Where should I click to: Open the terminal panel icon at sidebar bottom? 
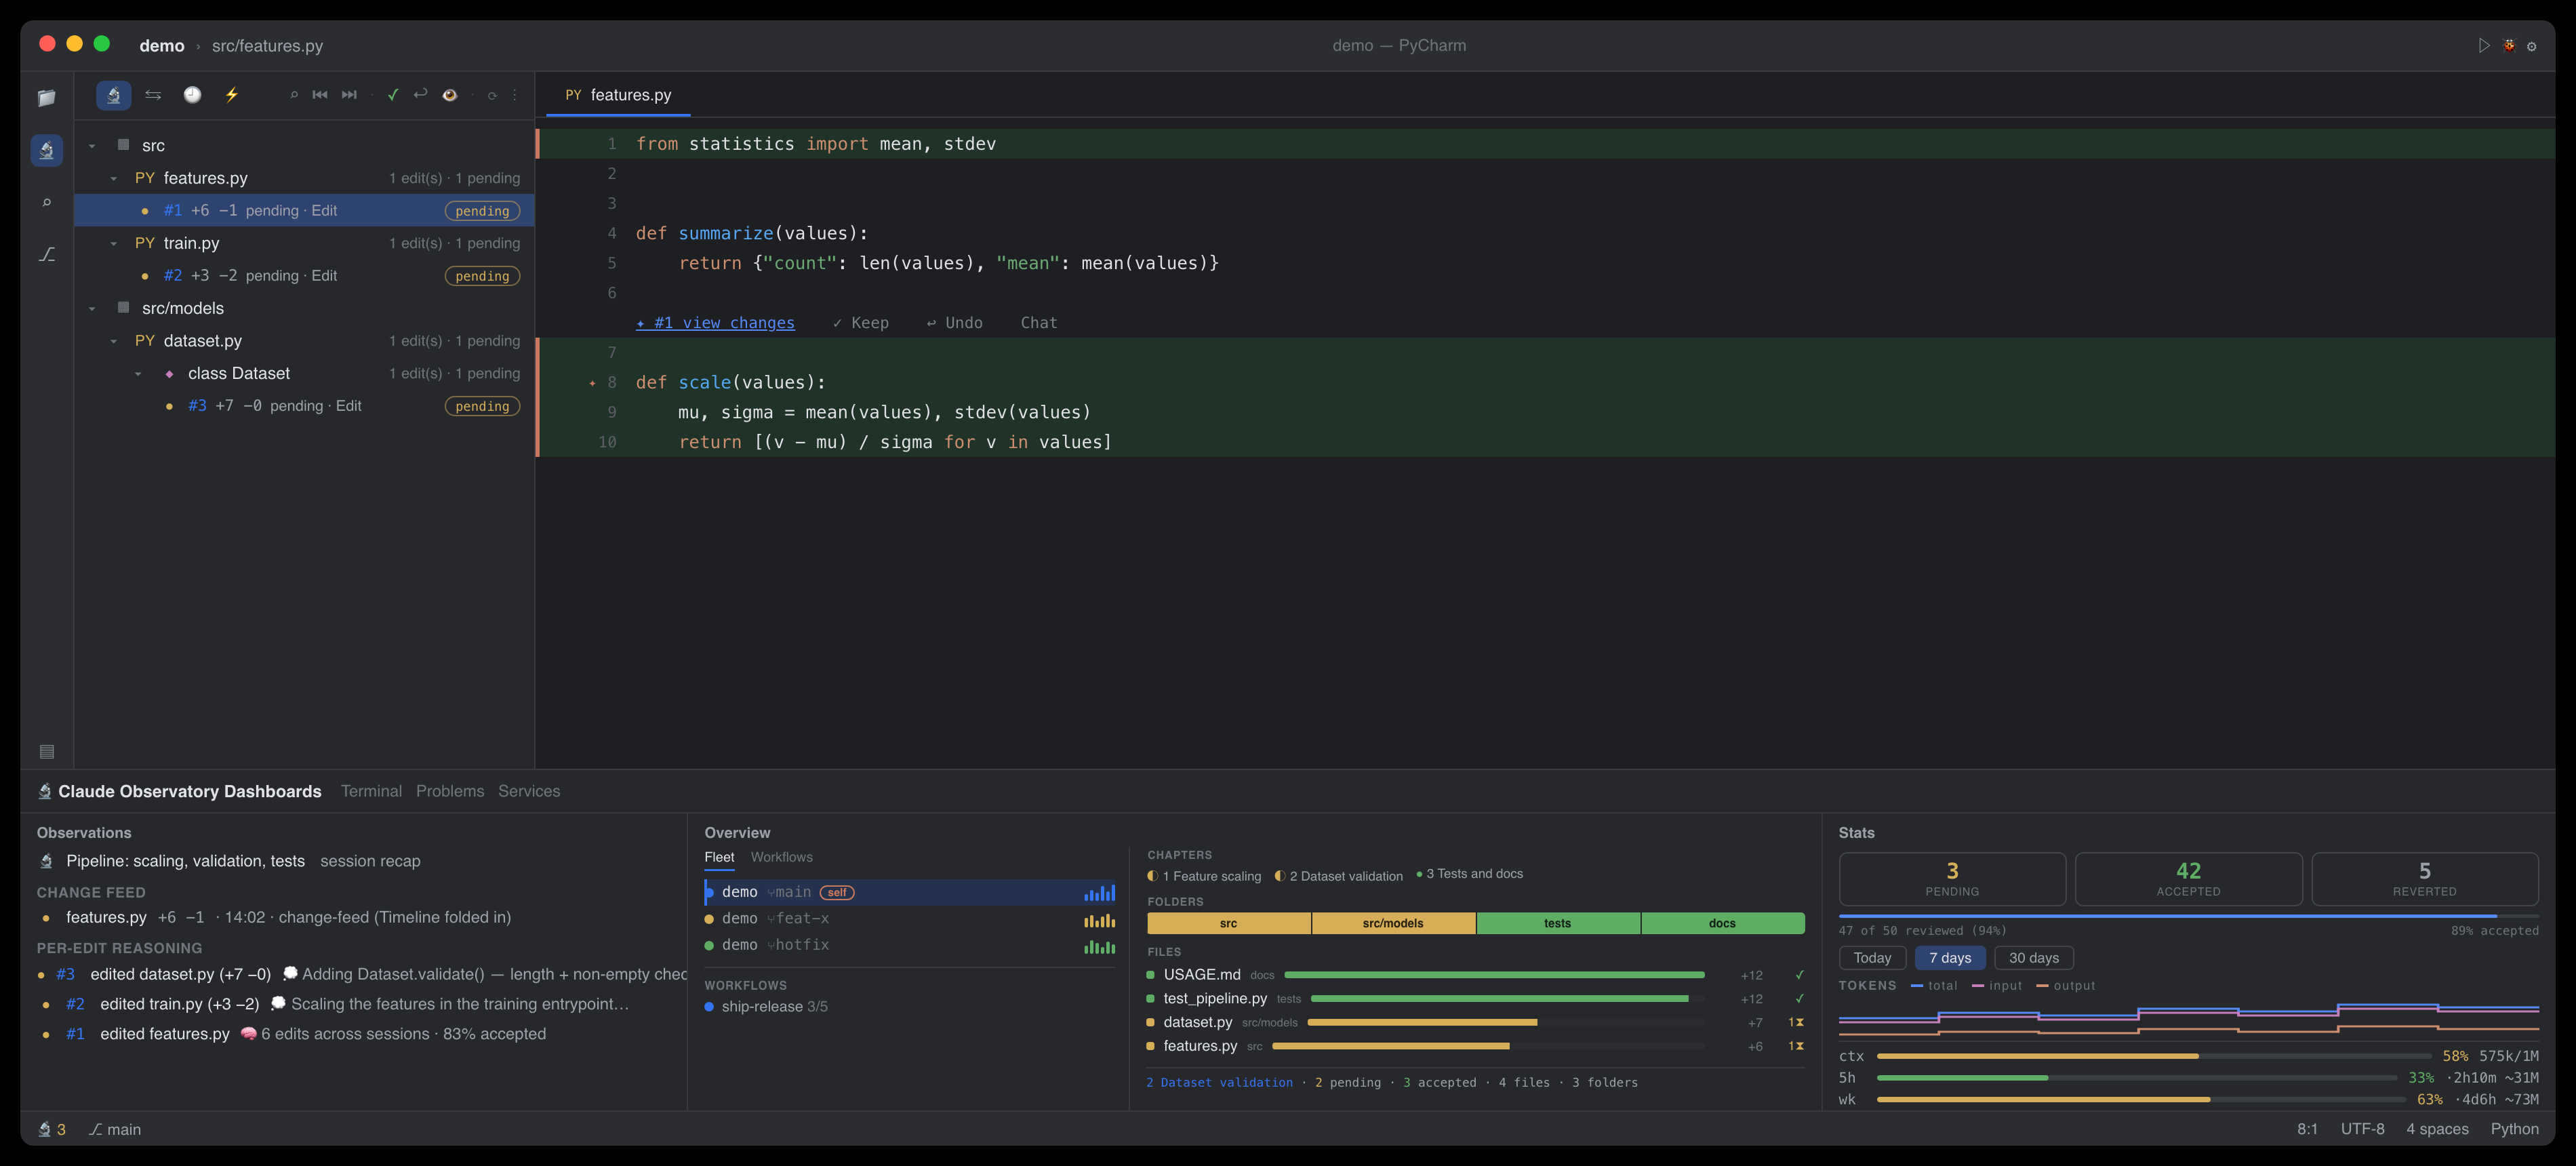point(46,751)
